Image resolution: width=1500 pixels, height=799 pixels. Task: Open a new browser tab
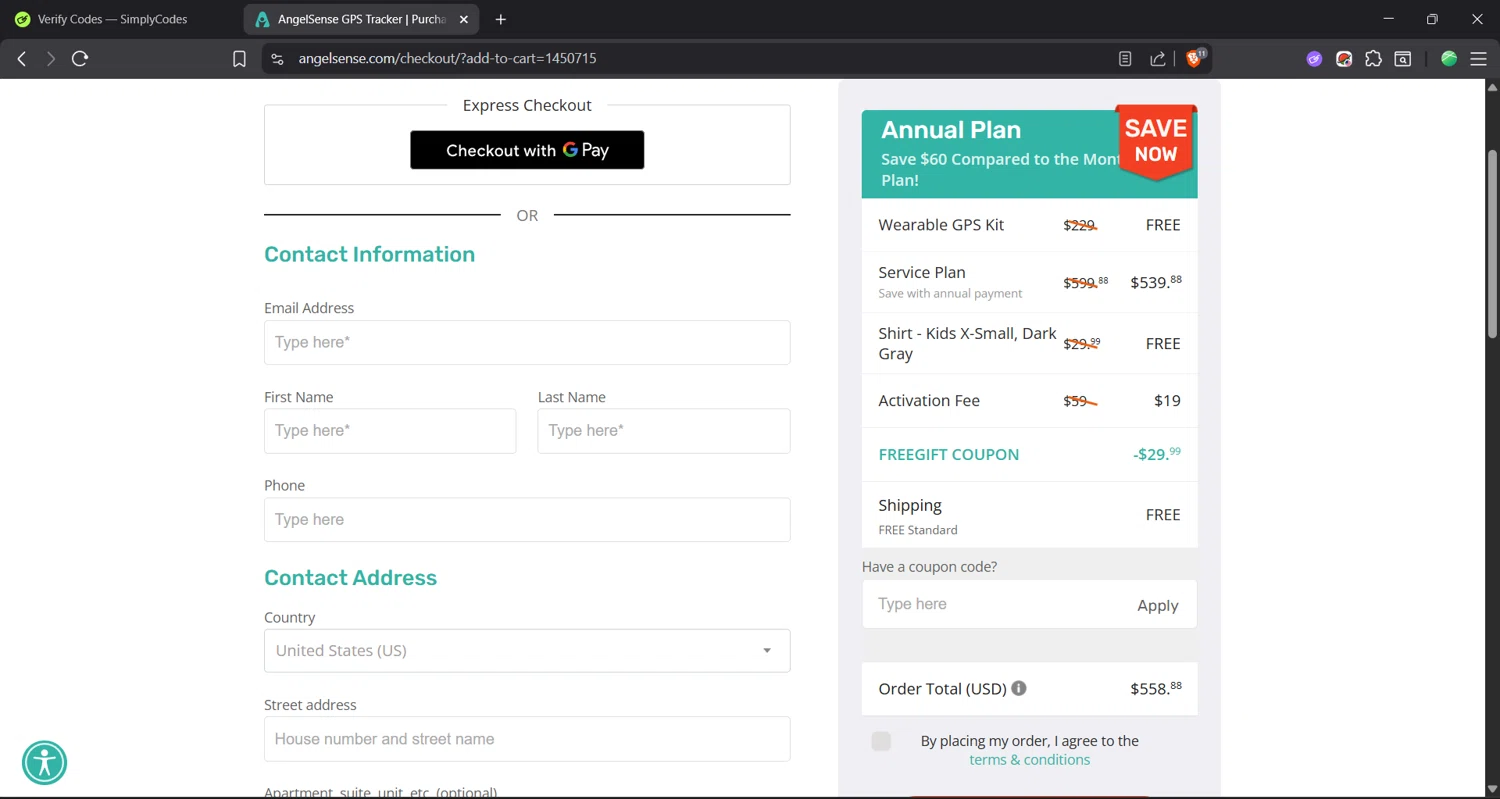pyautogui.click(x=500, y=19)
